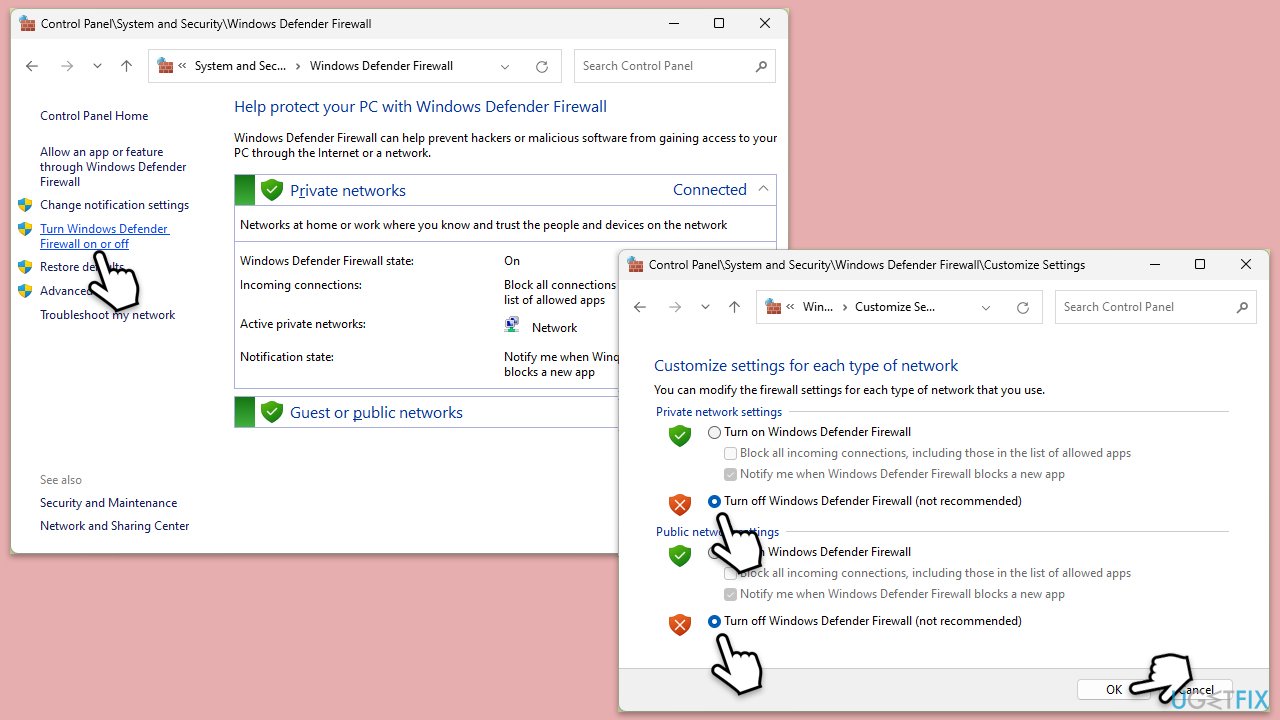Open Turn Windows Defender Firewall on or off link
Viewport: 1280px width, 720px height.
pos(104,236)
